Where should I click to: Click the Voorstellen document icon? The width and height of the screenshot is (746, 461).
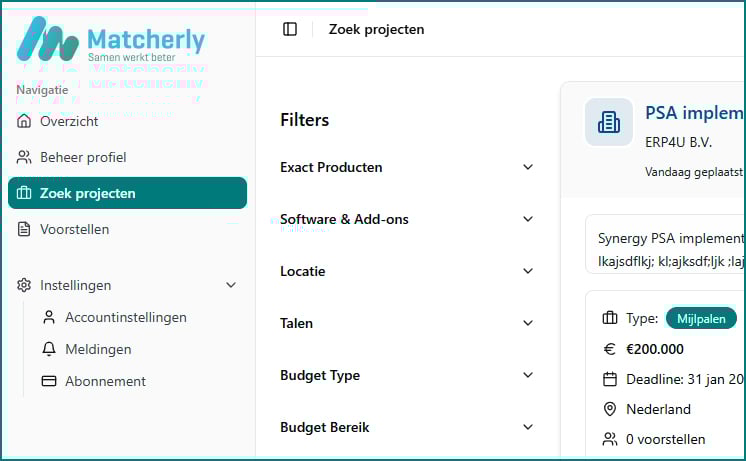click(x=24, y=229)
